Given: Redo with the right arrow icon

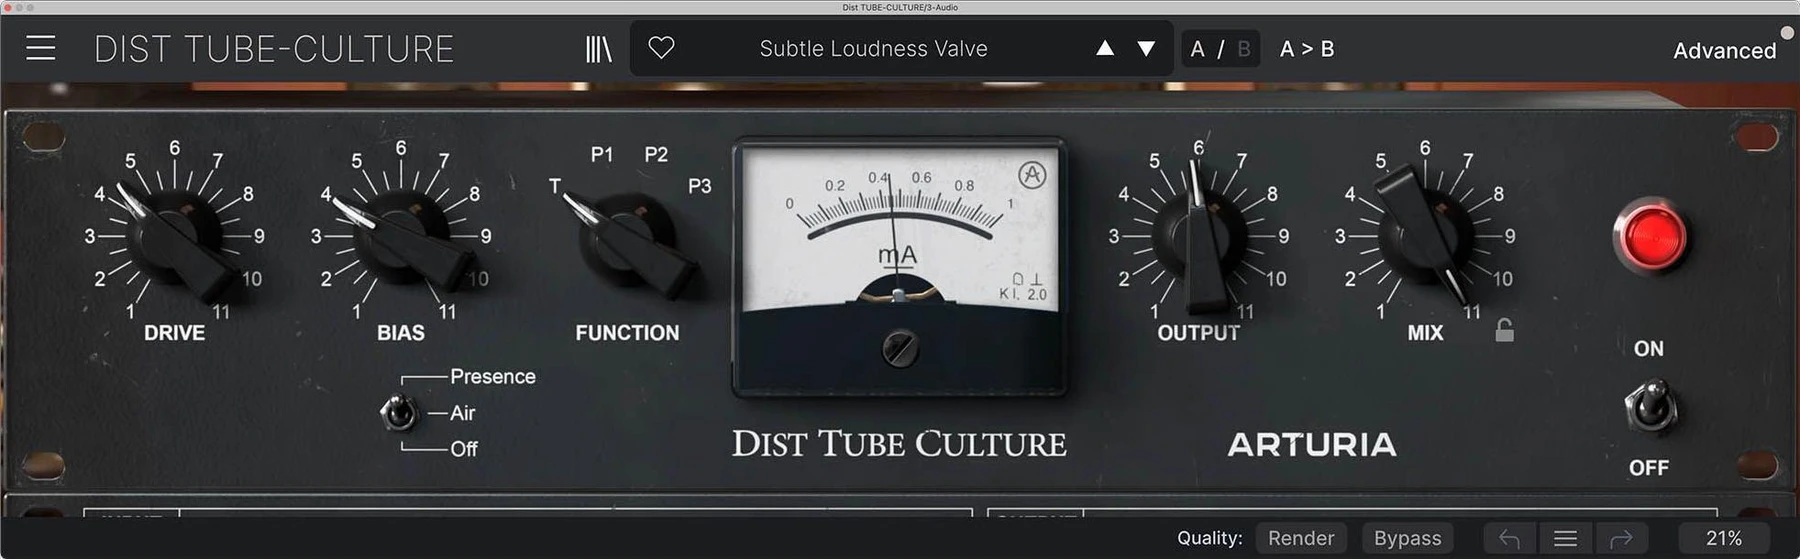Looking at the screenshot, I should click(x=1621, y=539).
